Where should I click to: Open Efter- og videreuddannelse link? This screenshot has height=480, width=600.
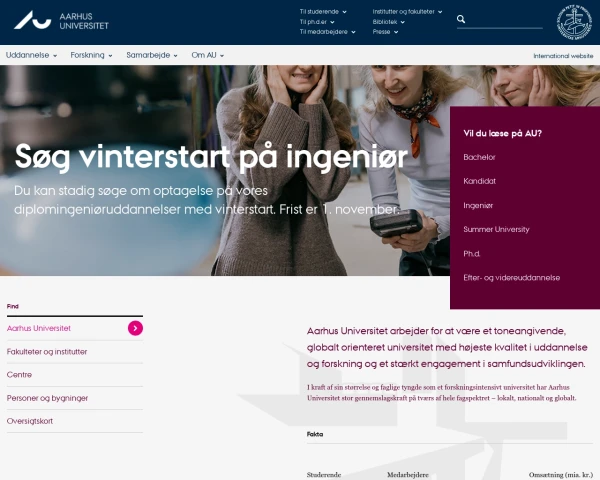512,278
